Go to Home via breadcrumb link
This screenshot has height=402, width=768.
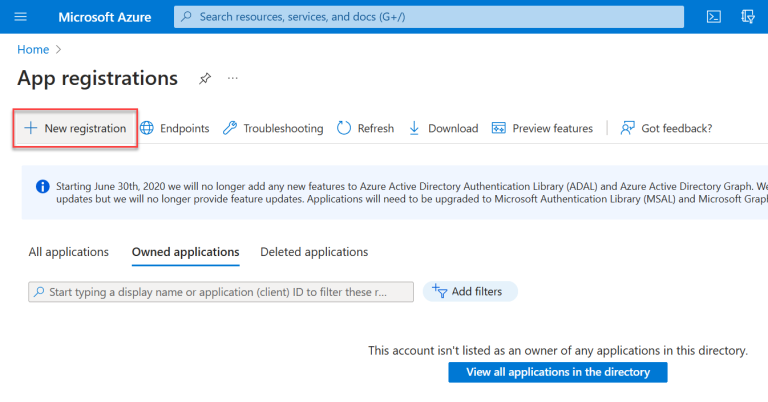point(33,49)
